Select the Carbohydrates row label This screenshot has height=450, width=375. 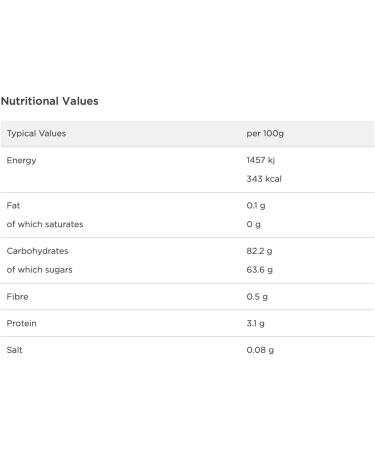click(x=37, y=251)
